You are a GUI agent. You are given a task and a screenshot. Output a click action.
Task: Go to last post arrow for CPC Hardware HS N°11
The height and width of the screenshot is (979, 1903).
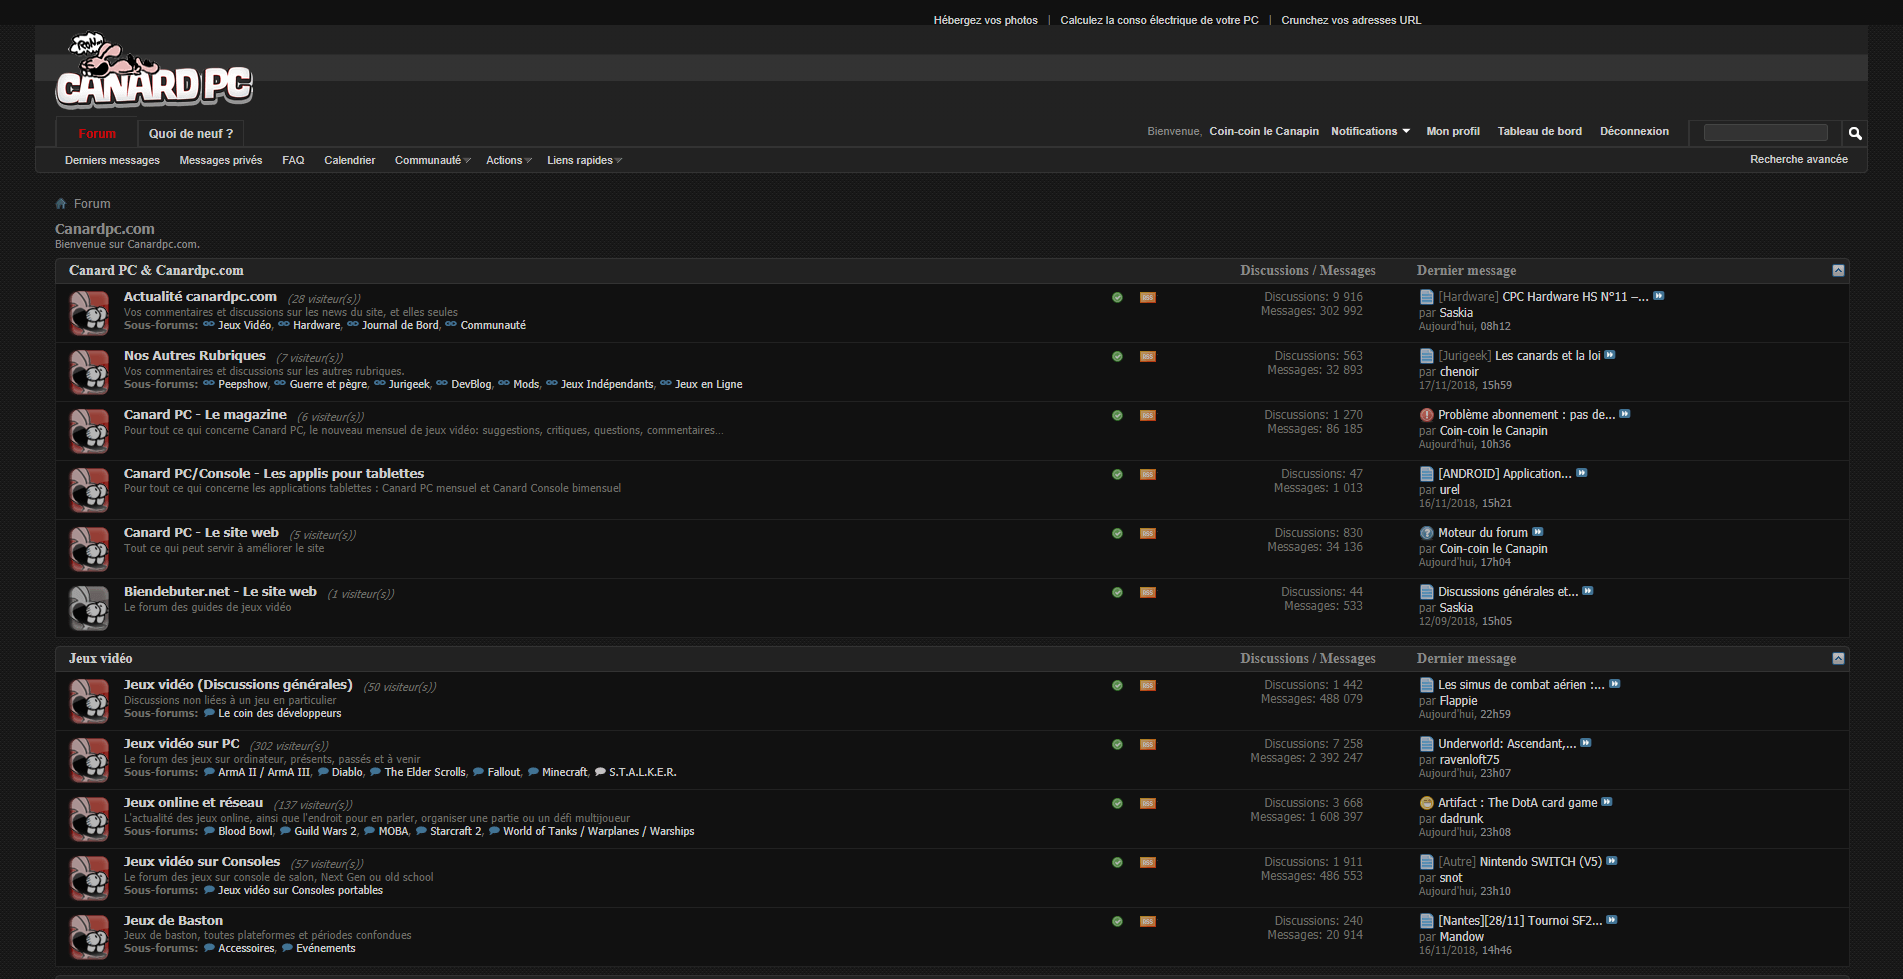click(1659, 296)
